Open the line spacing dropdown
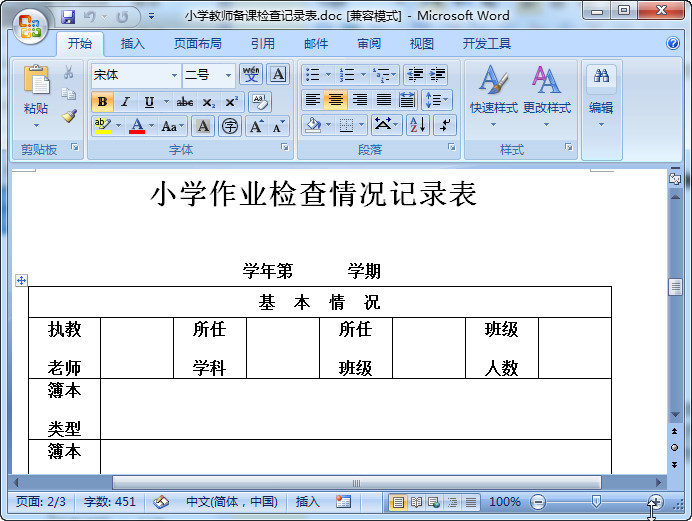 pos(436,100)
